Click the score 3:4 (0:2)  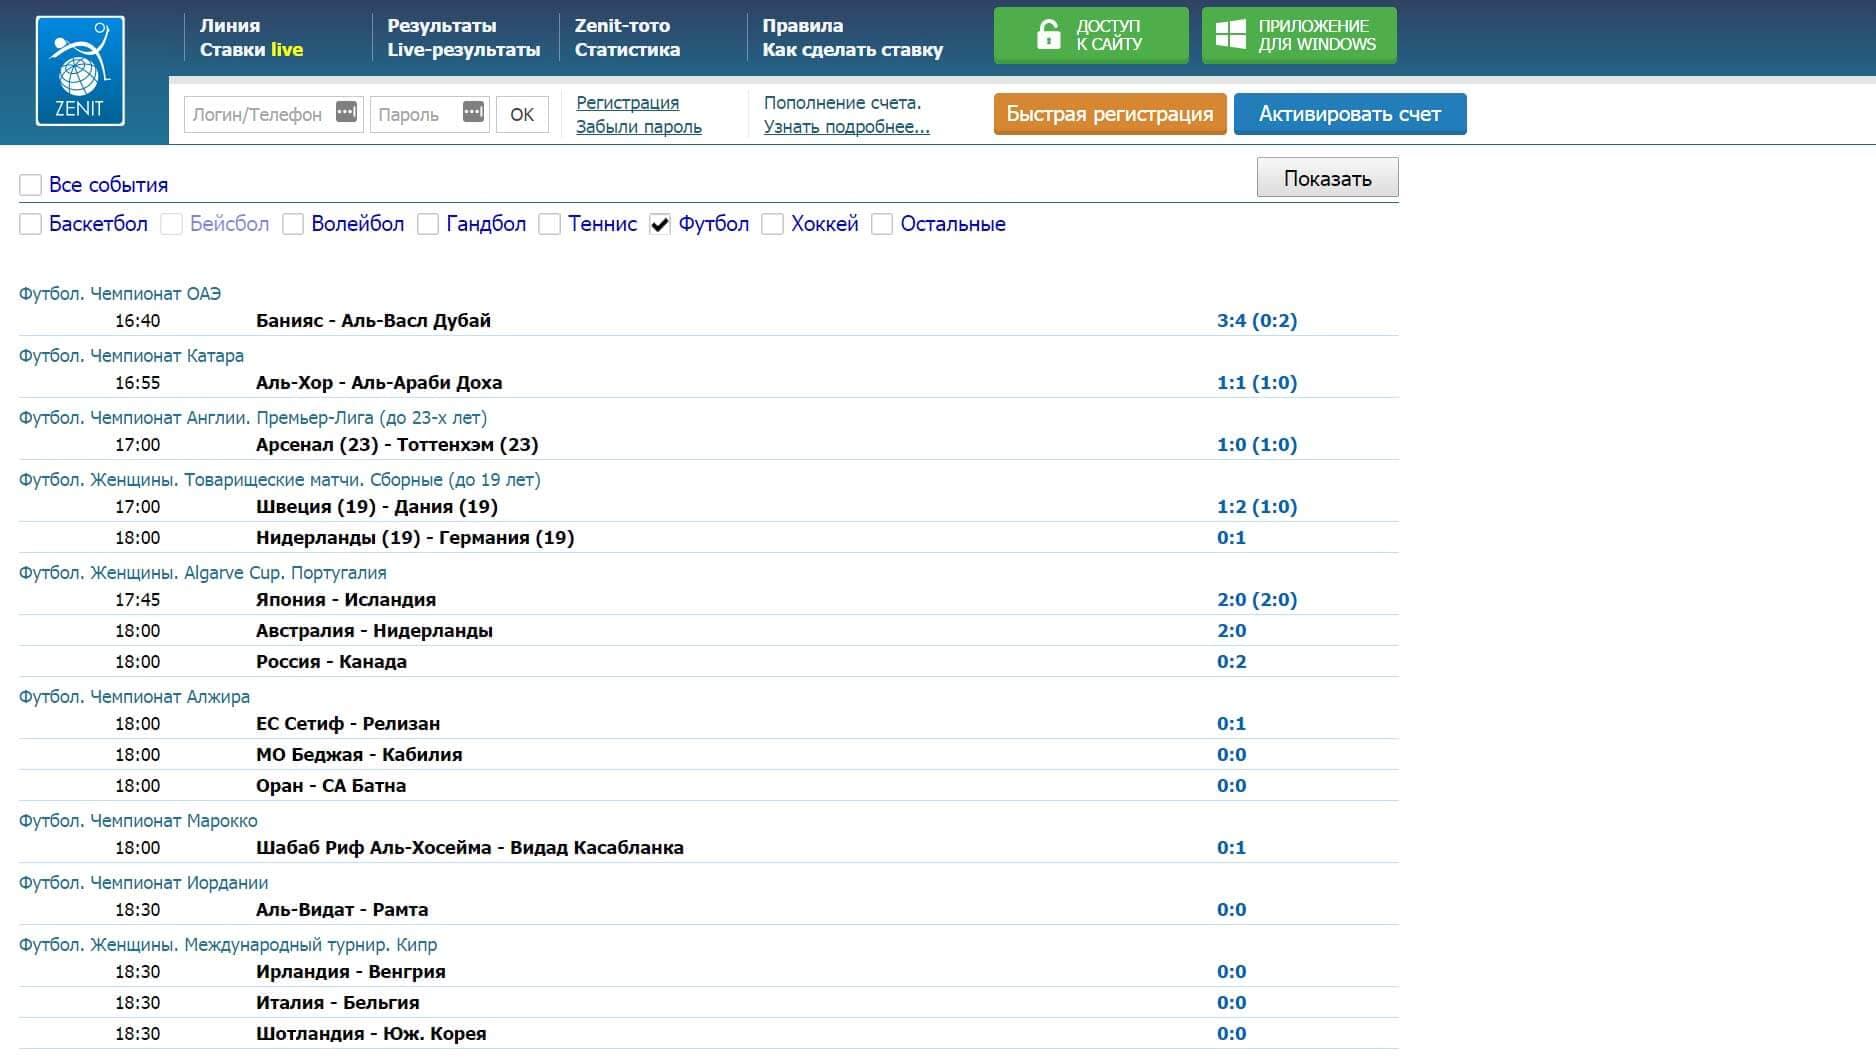click(x=1257, y=321)
